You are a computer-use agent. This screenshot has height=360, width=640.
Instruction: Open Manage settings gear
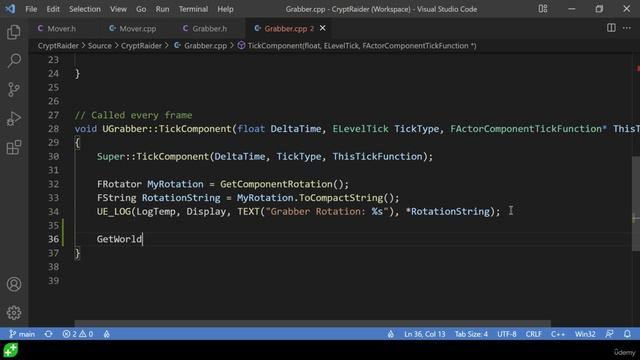(x=13, y=313)
